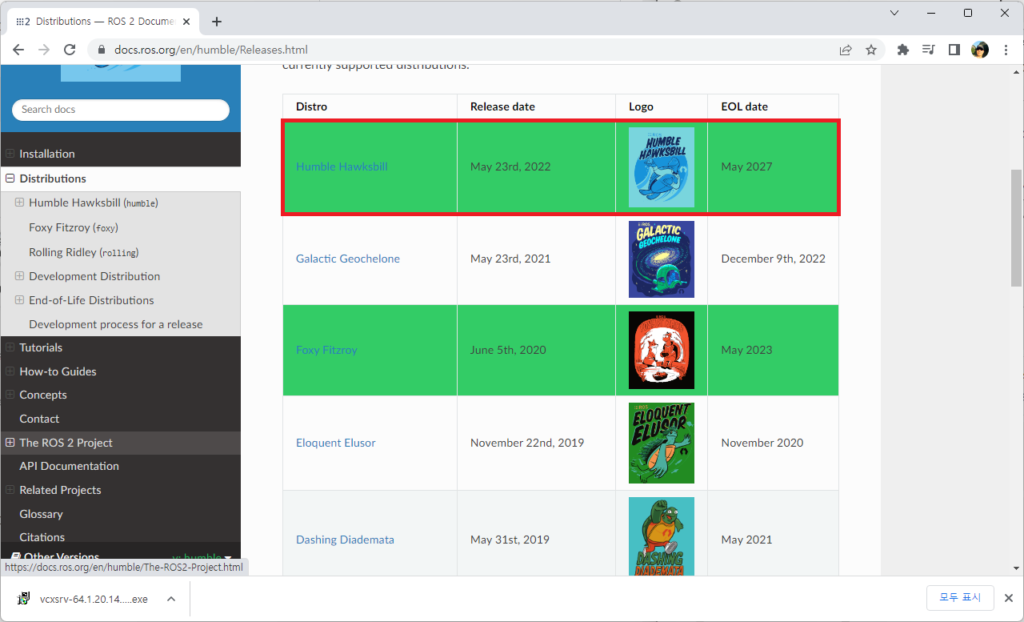Expand Development Distribution sidebar item
Image resolution: width=1024 pixels, height=622 pixels.
click(20, 276)
